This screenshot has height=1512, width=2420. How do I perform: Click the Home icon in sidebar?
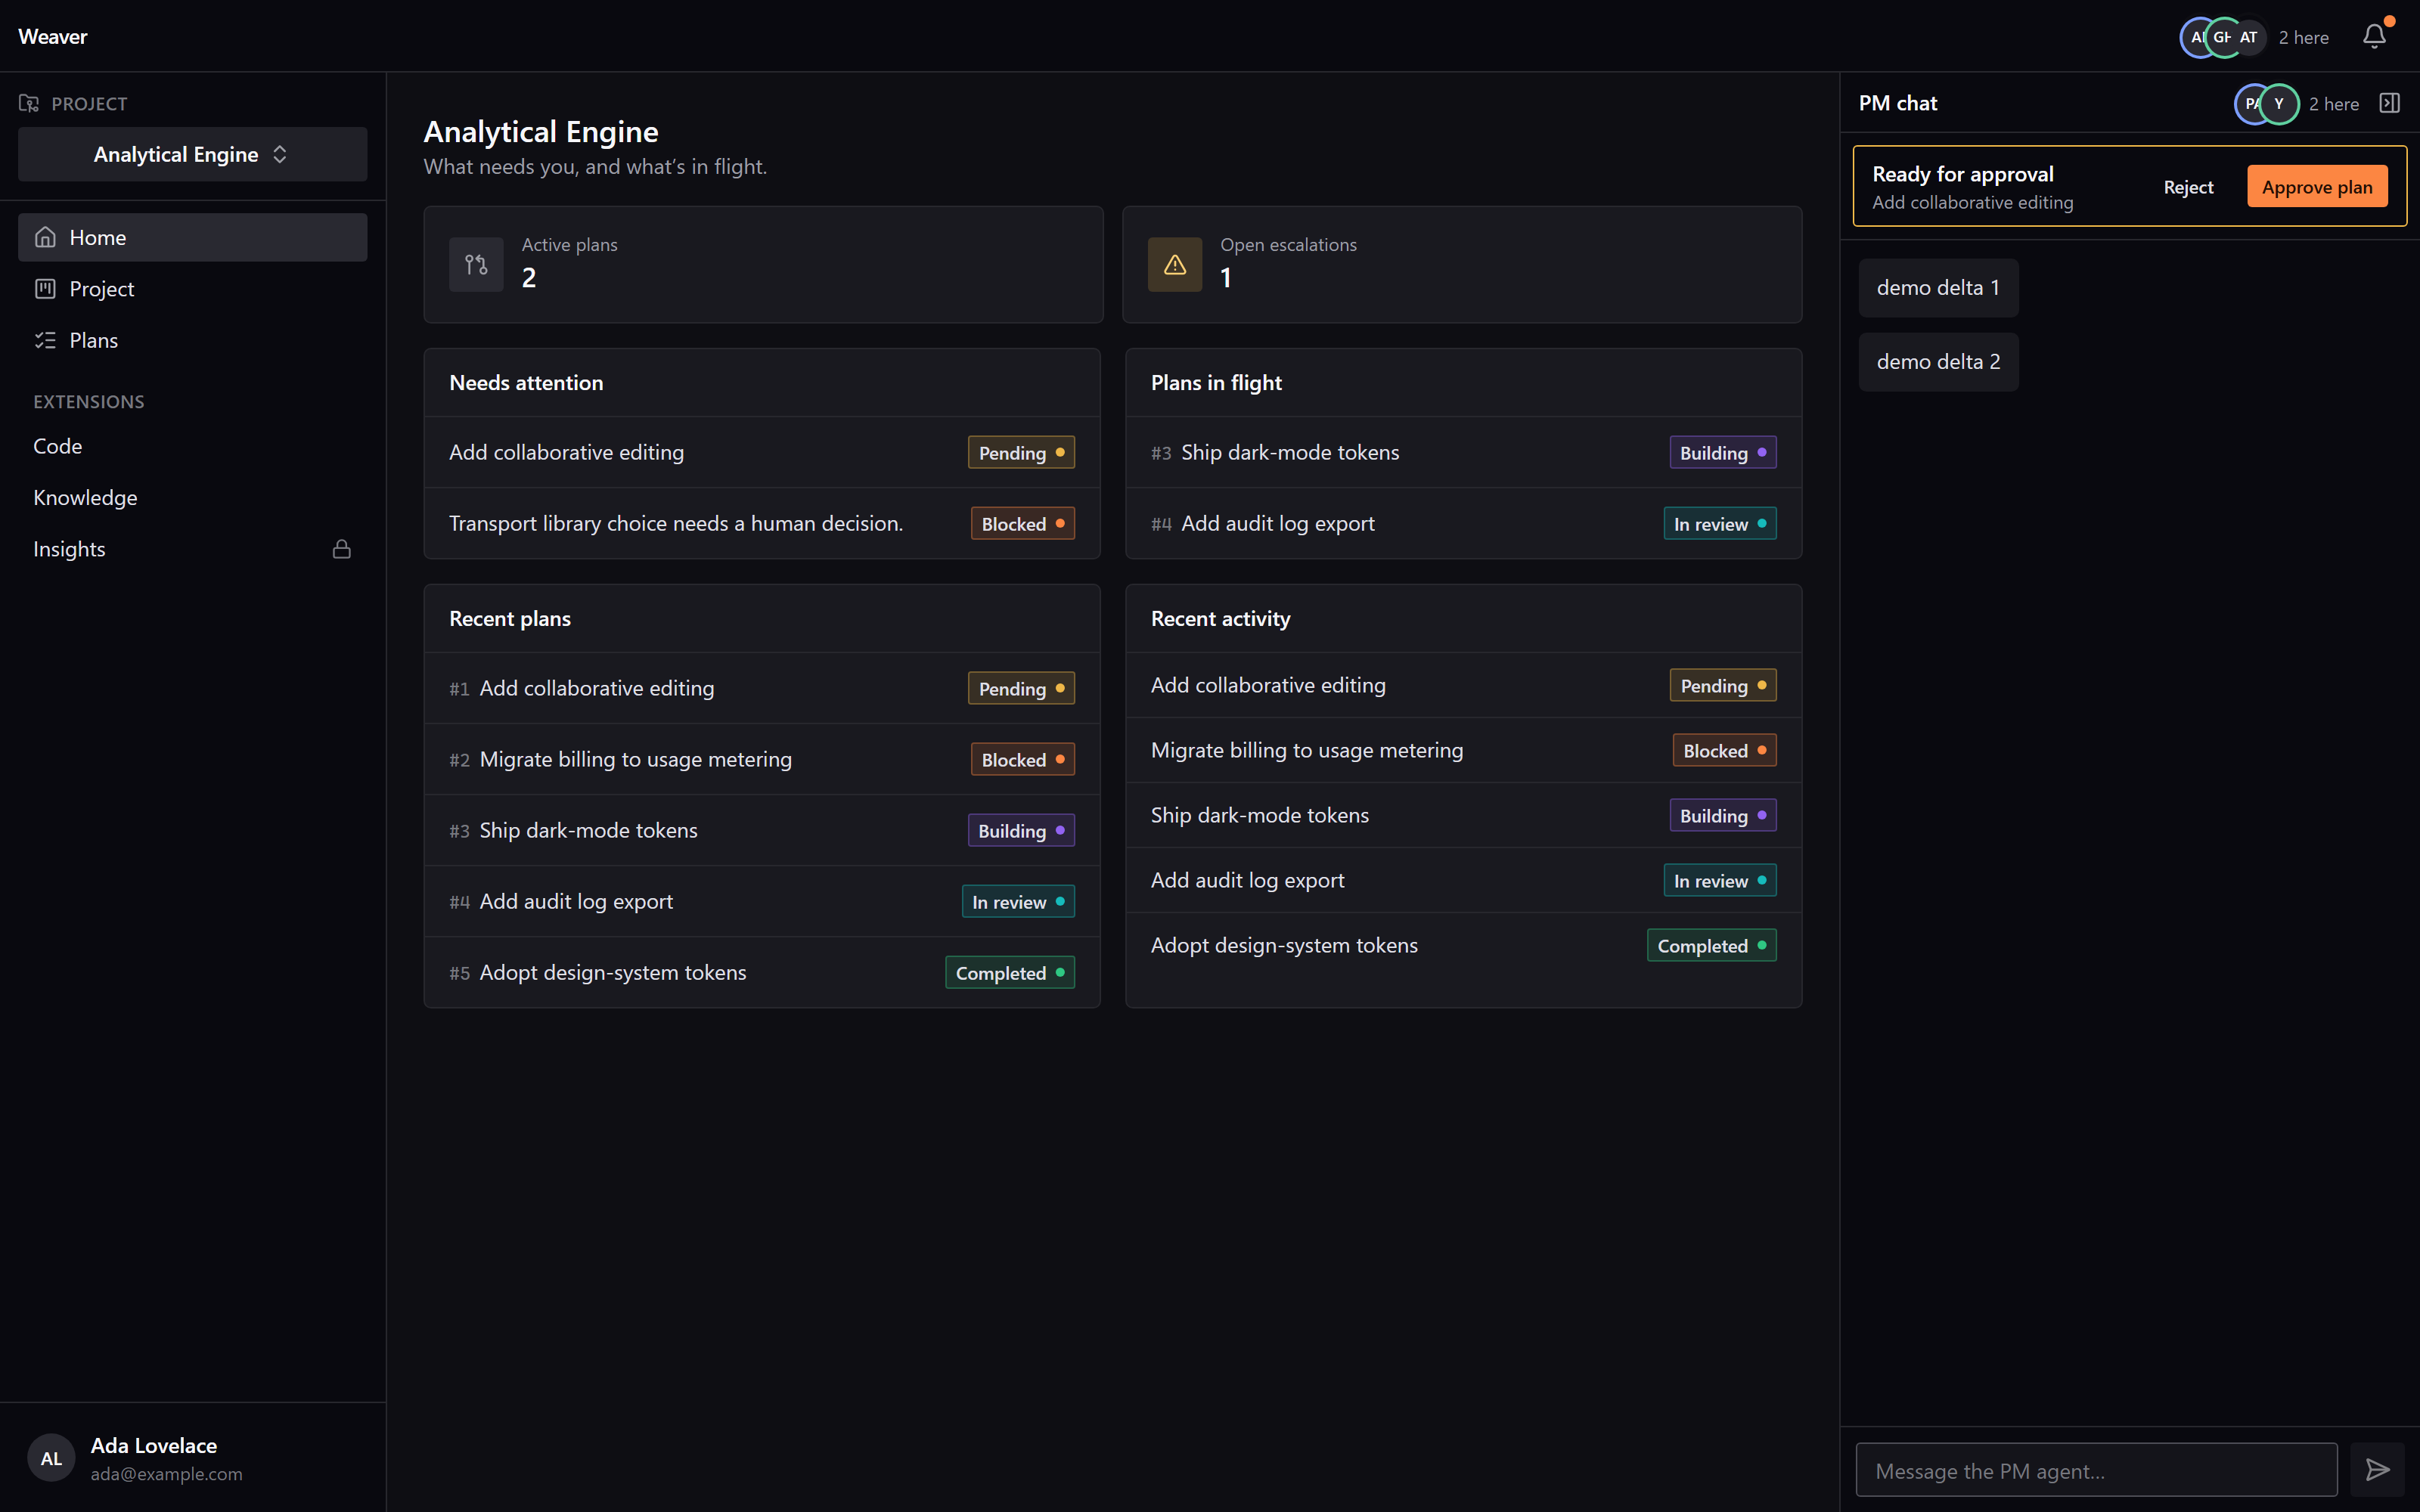pos(45,237)
